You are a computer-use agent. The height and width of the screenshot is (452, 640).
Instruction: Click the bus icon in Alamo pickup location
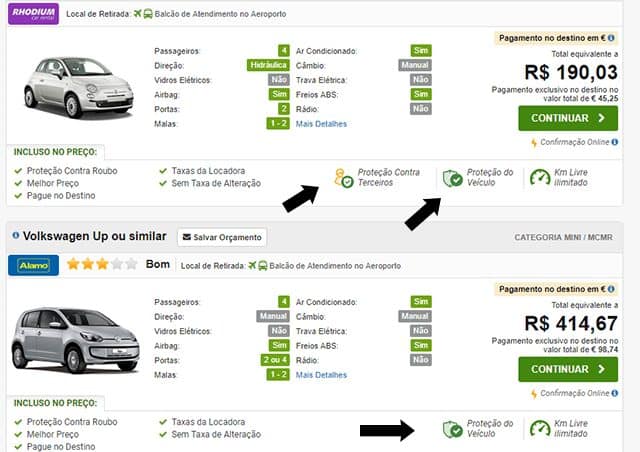(x=263, y=266)
